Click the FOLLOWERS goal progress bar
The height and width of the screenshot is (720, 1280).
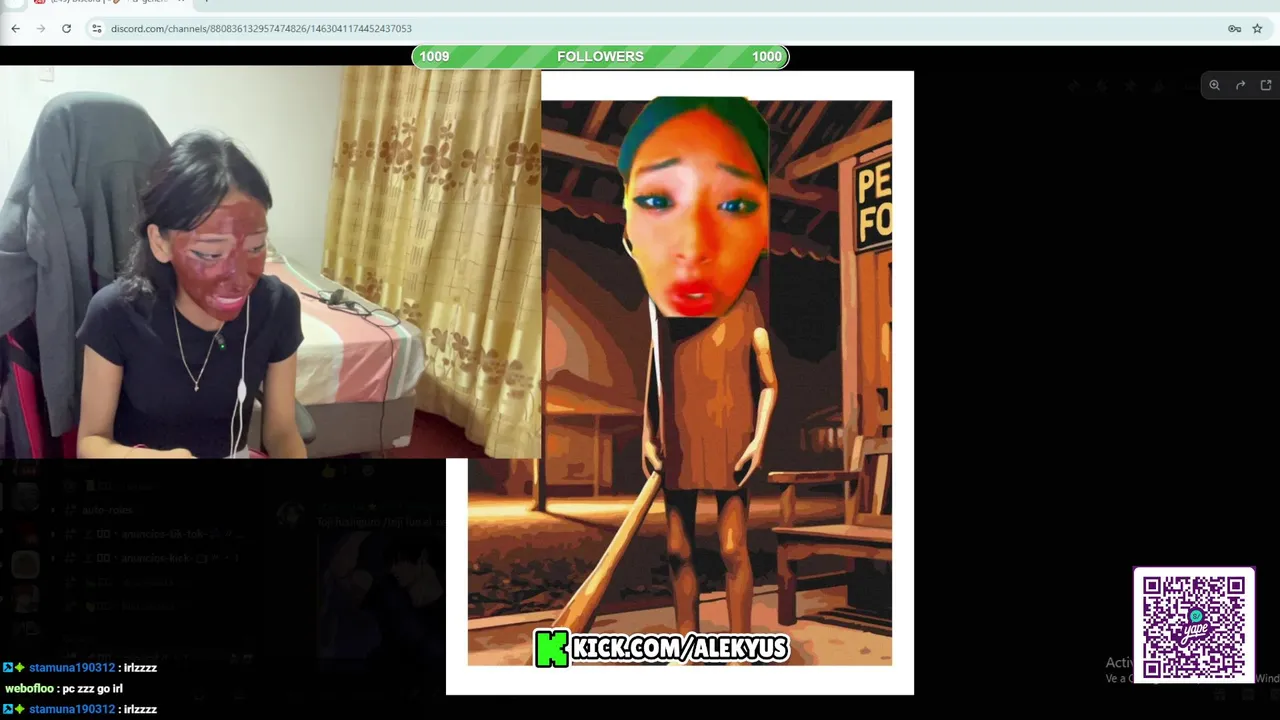tap(600, 57)
